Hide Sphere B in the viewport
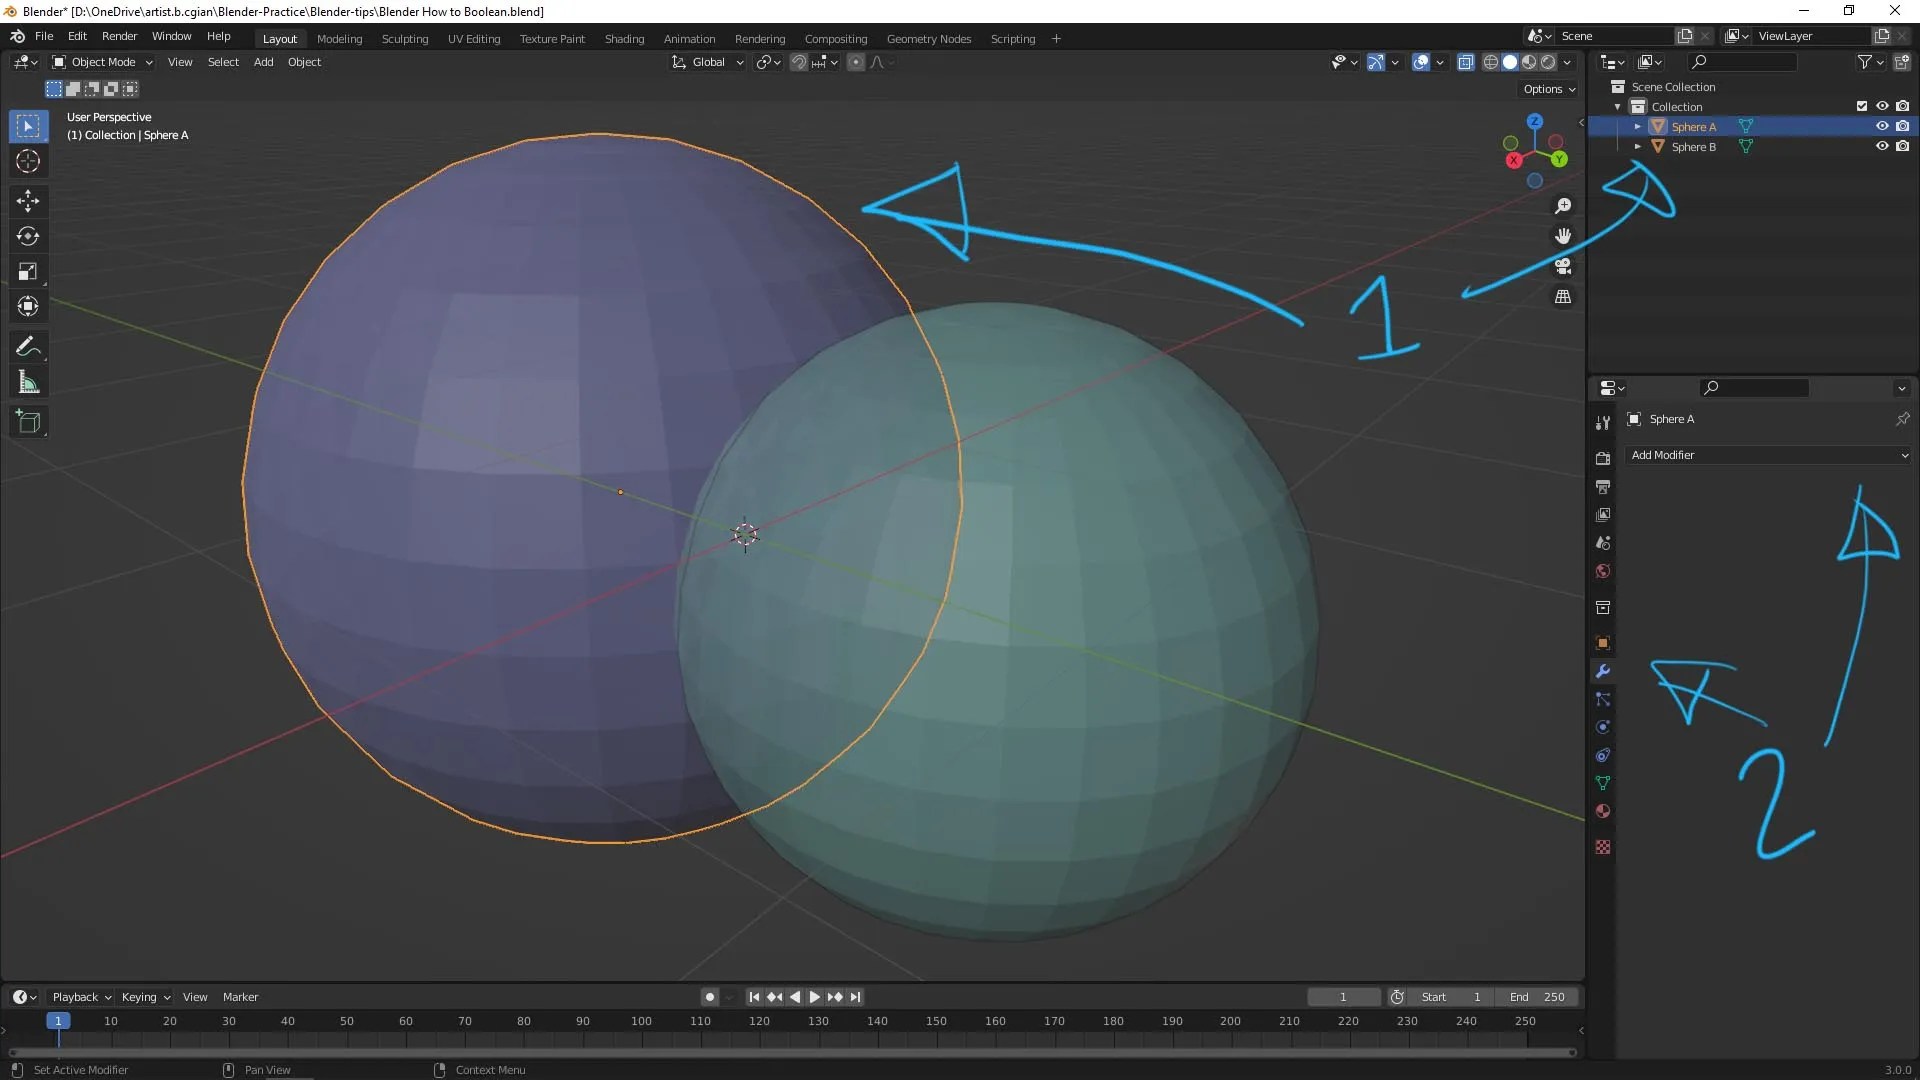Image resolution: width=1920 pixels, height=1080 pixels. click(x=1883, y=146)
